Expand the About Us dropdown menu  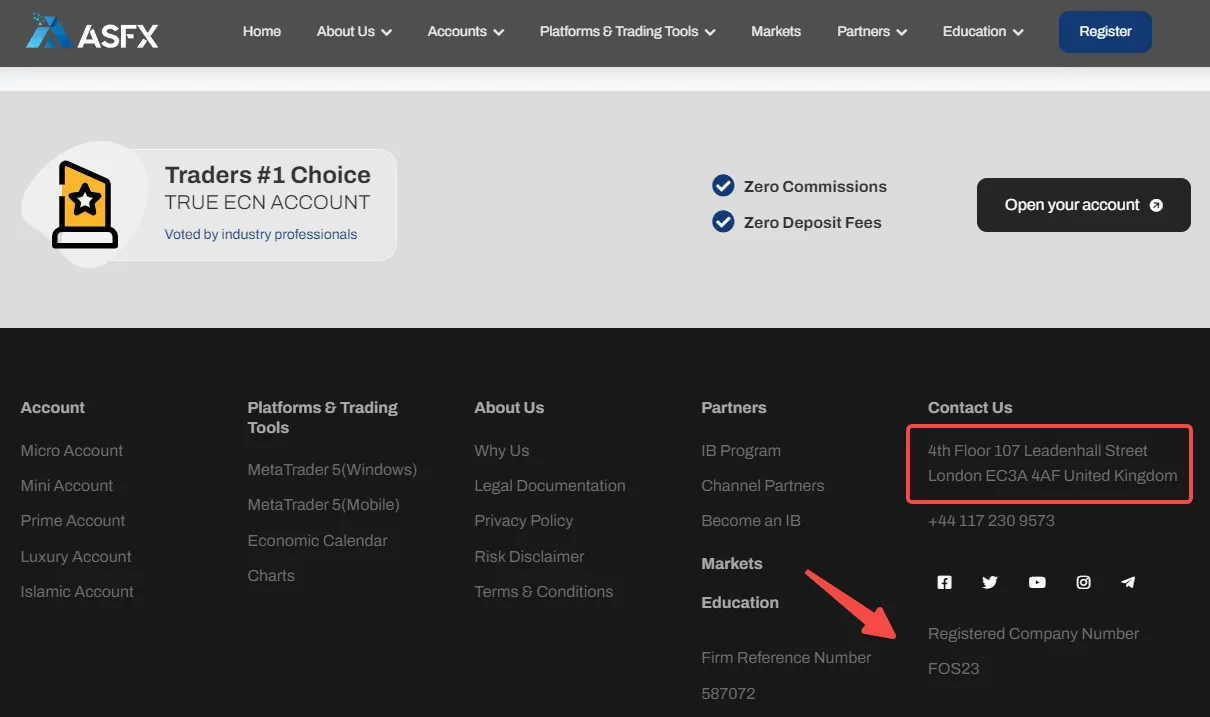354,32
